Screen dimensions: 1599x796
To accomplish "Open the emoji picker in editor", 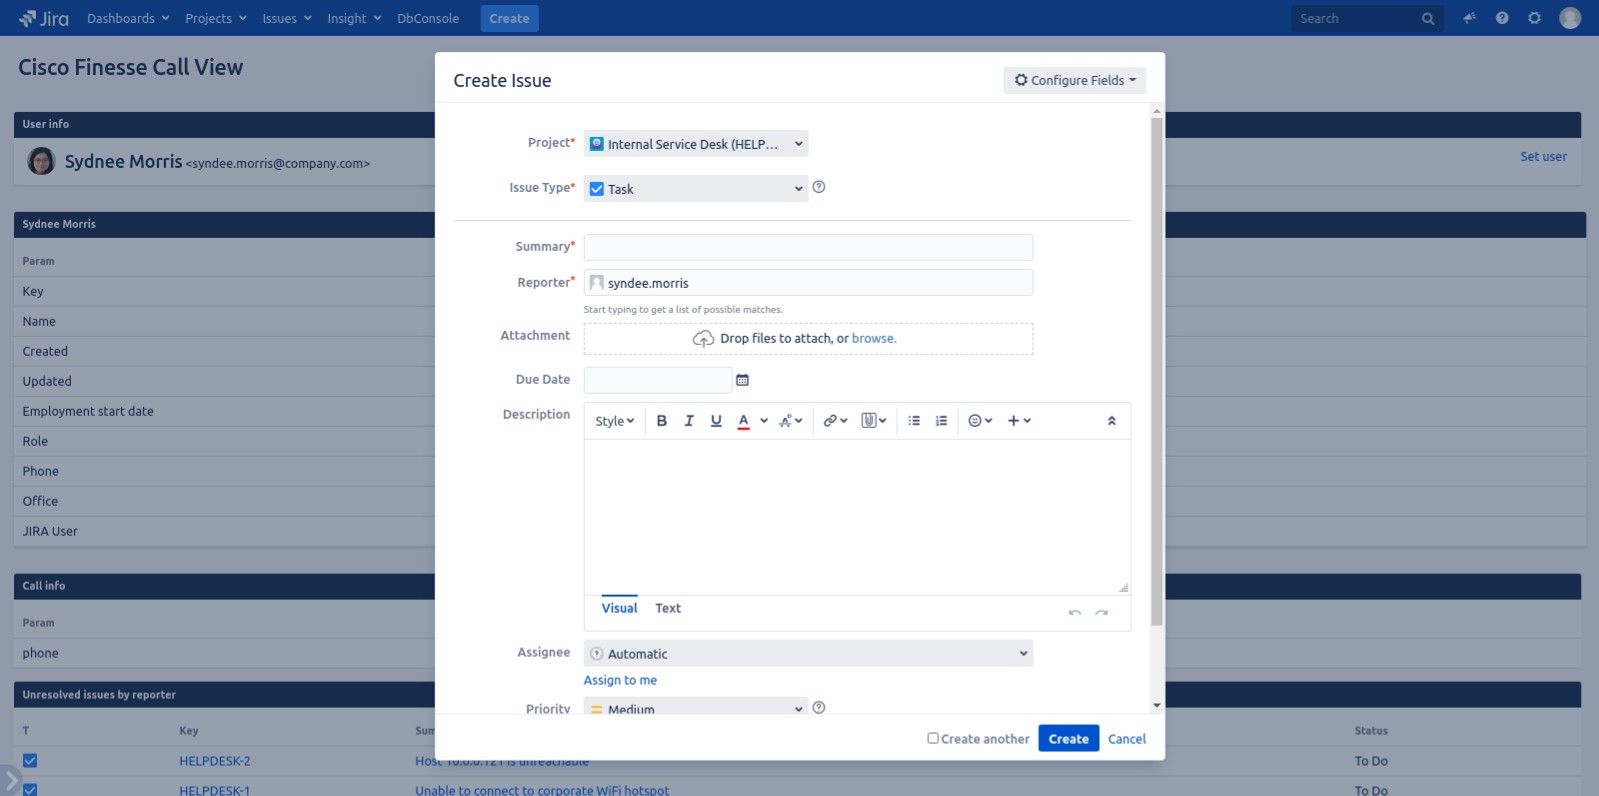I will pyautogui.click(x=980, y=421).
